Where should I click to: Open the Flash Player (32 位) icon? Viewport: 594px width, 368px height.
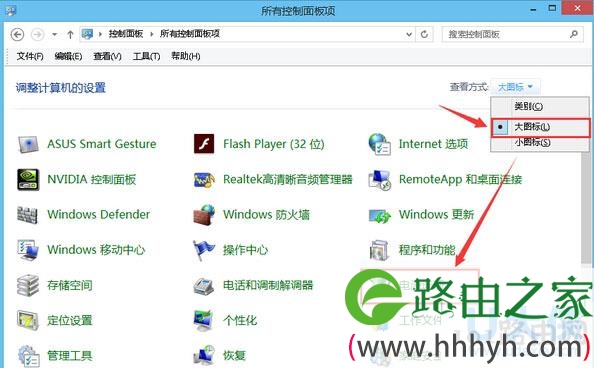204,144
